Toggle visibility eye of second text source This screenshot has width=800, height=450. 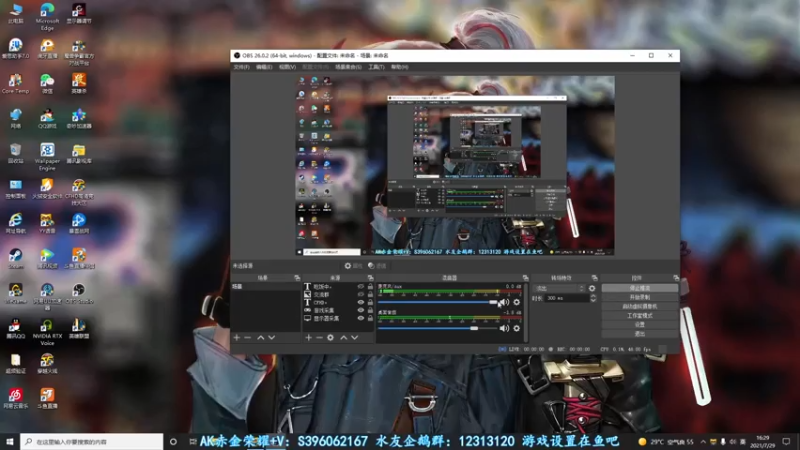tap(361, 303)
